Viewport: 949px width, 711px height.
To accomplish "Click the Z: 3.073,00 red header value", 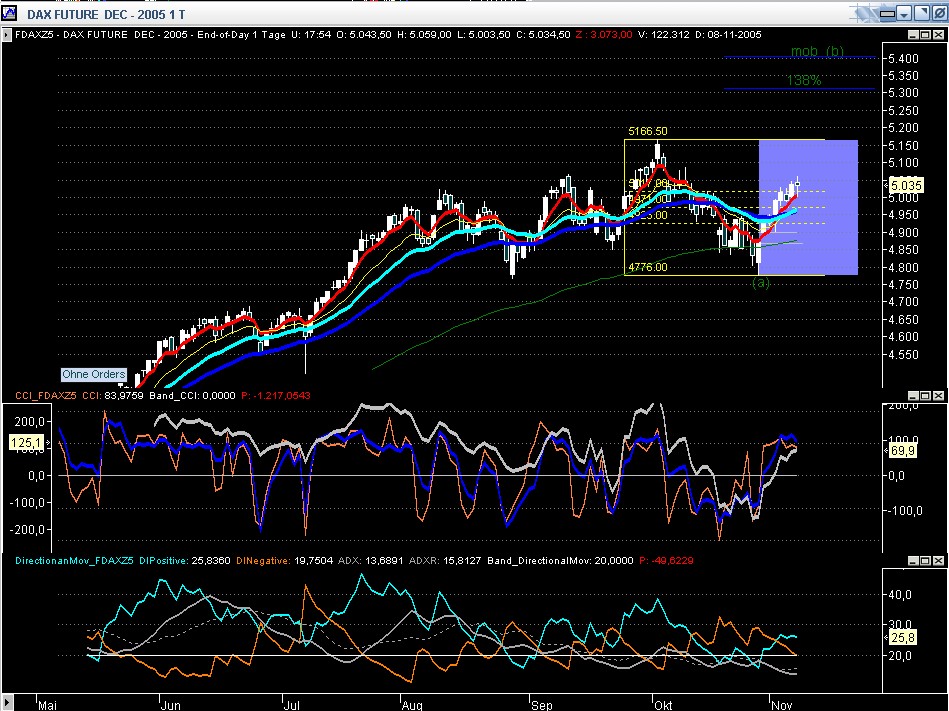I will click(603, 34).
